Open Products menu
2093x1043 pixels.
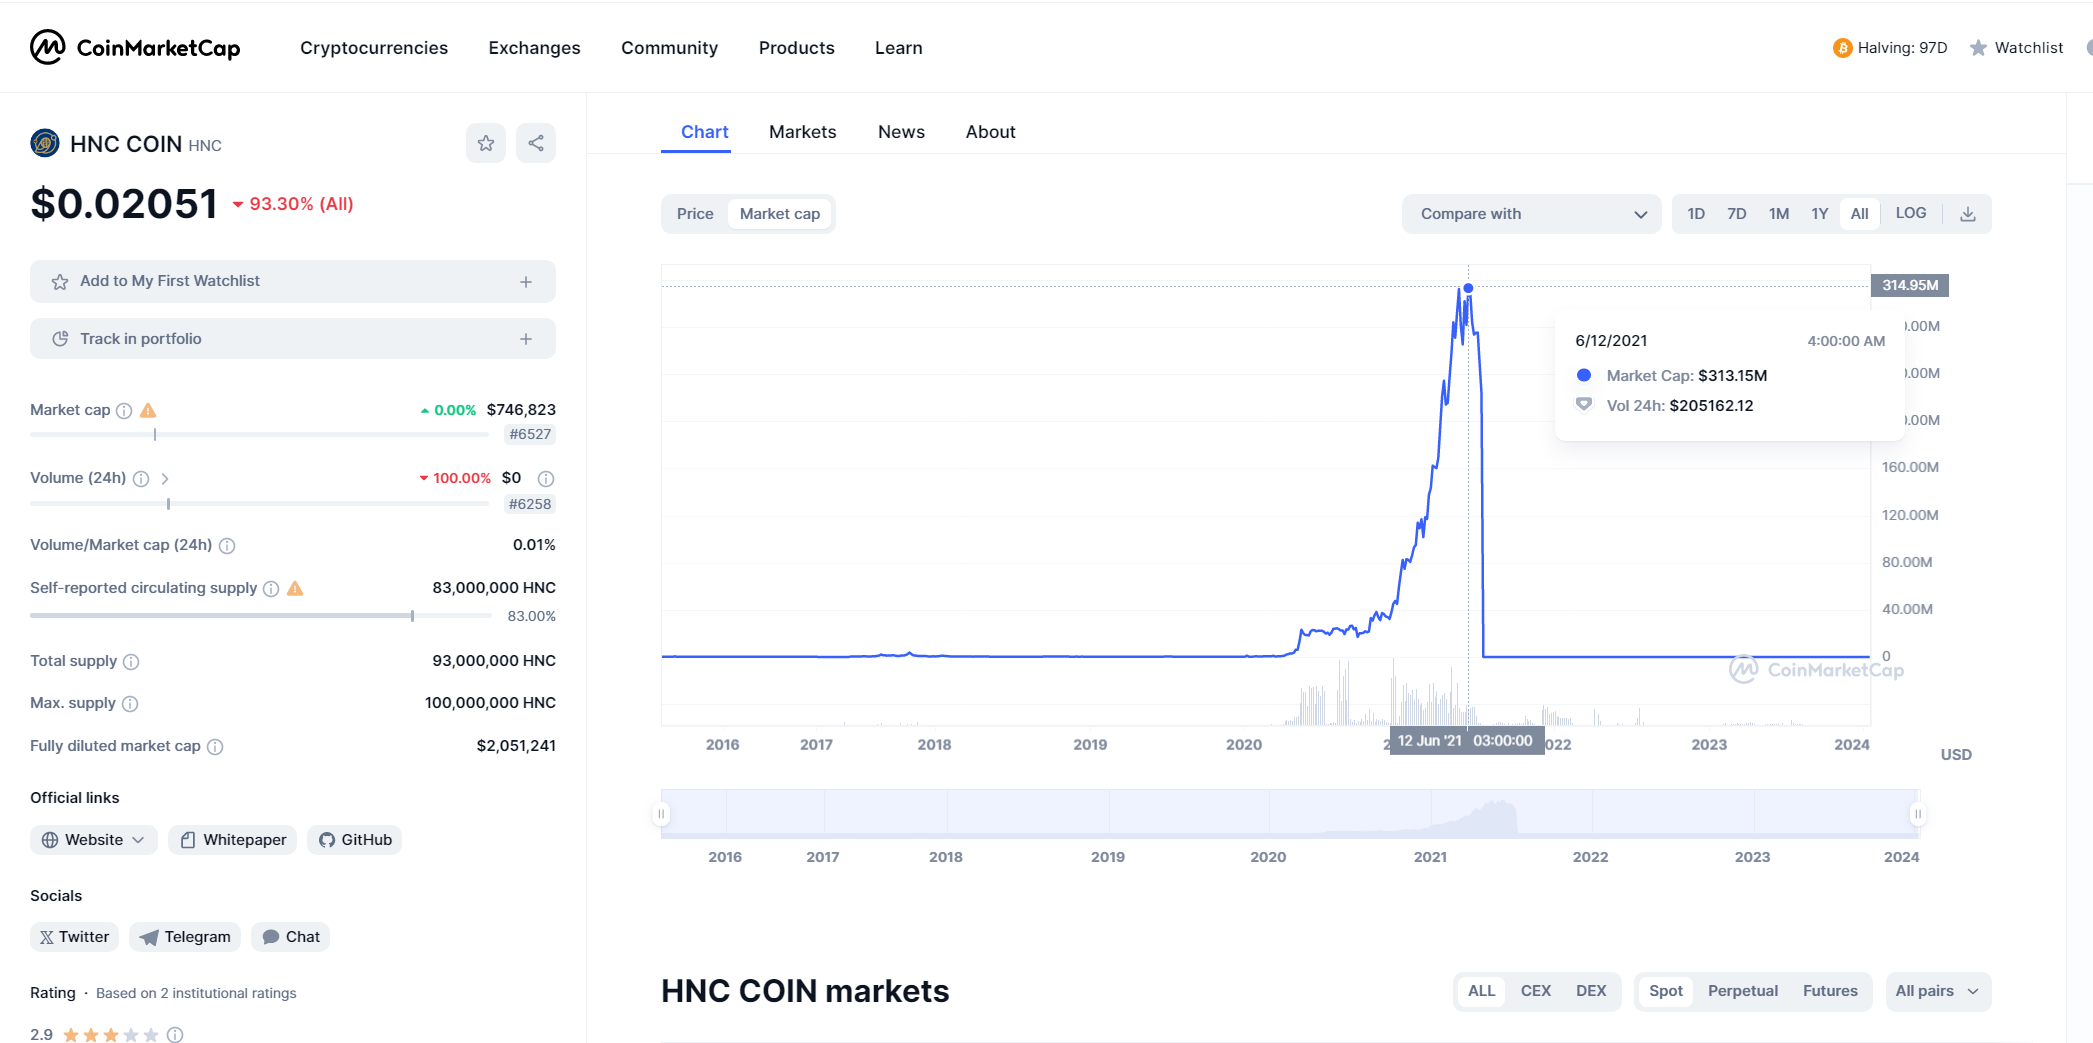click(x=796, y=48)
